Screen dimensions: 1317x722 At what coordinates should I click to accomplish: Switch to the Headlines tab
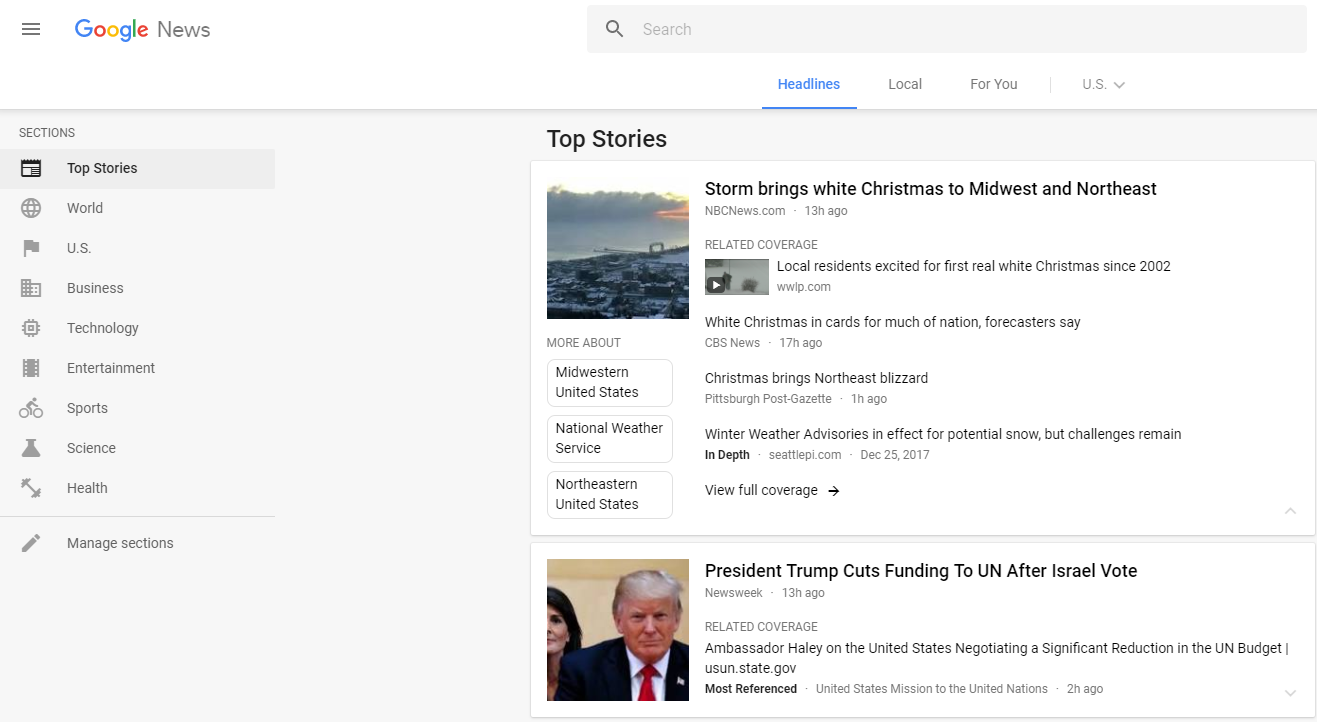(809, 85)
